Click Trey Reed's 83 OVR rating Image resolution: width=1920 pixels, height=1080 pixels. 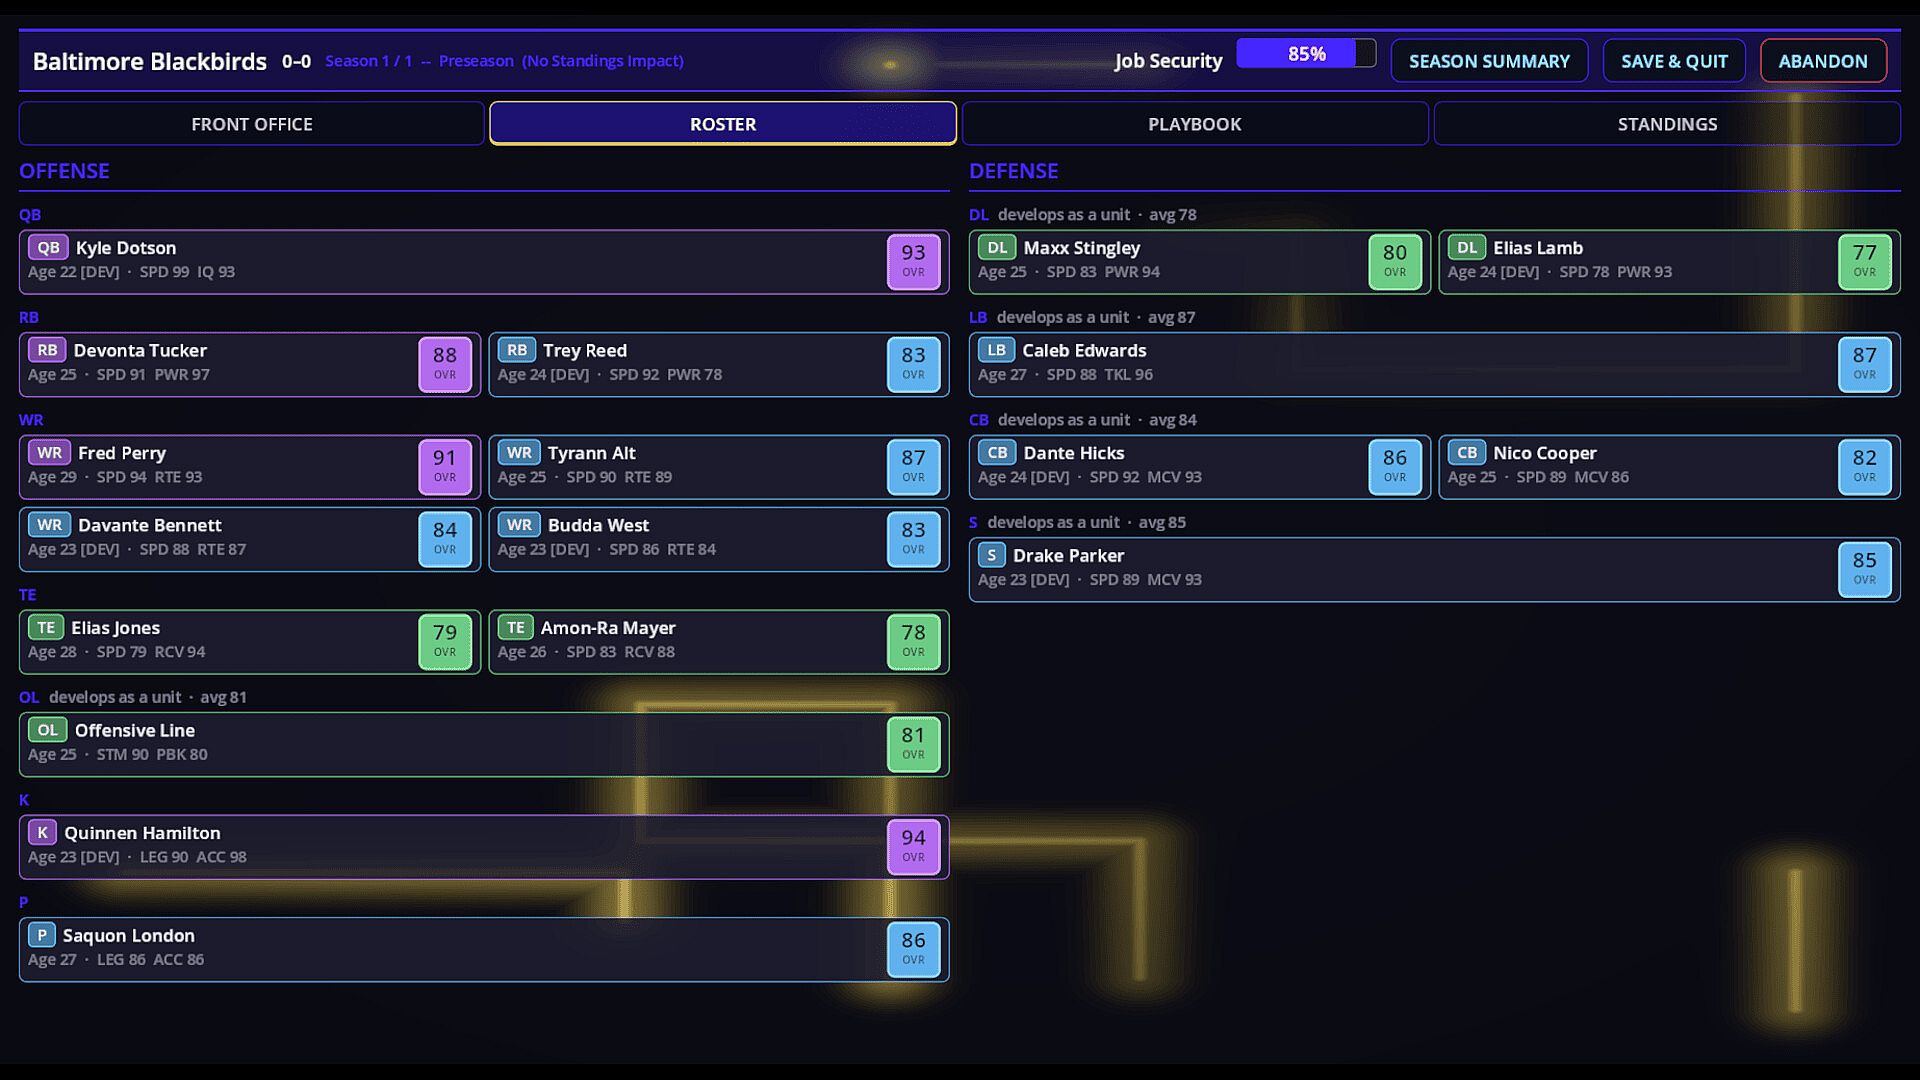[913, 365]
